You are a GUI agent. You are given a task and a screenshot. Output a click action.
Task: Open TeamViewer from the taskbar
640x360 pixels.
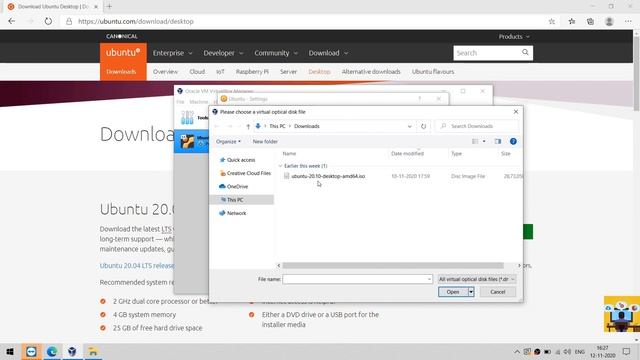pos(31,351)
